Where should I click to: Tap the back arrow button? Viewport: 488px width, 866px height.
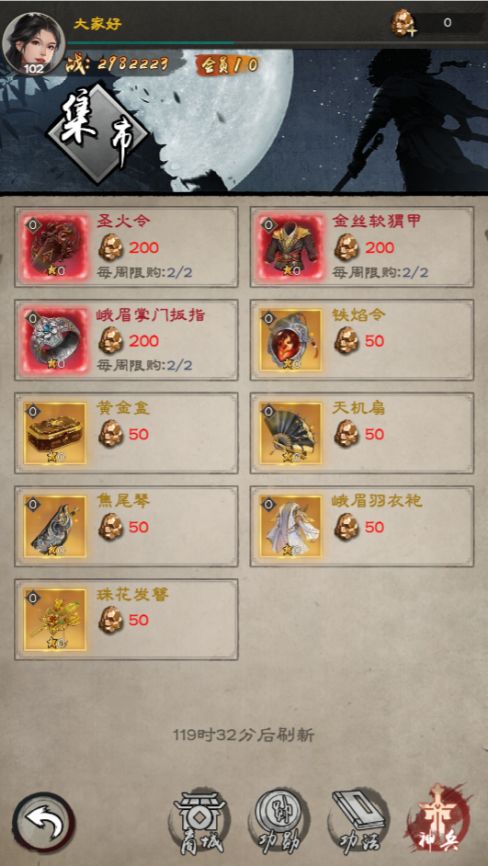click(44, 824)
